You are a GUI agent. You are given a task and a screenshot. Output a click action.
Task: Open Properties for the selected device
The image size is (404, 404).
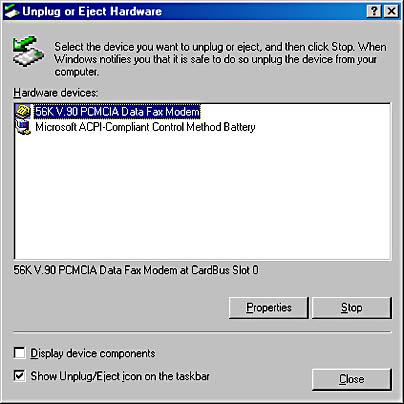[x=269, y=308]
